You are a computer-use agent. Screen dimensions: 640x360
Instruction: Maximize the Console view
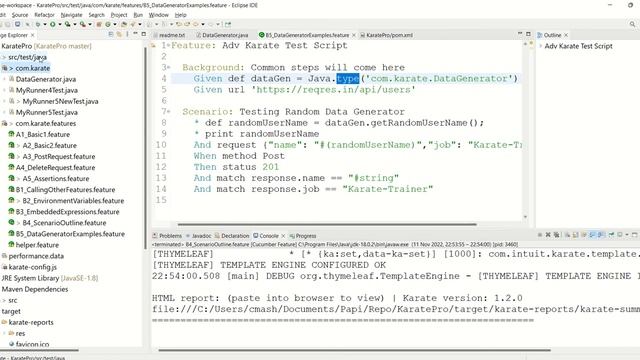pos(635,235)
